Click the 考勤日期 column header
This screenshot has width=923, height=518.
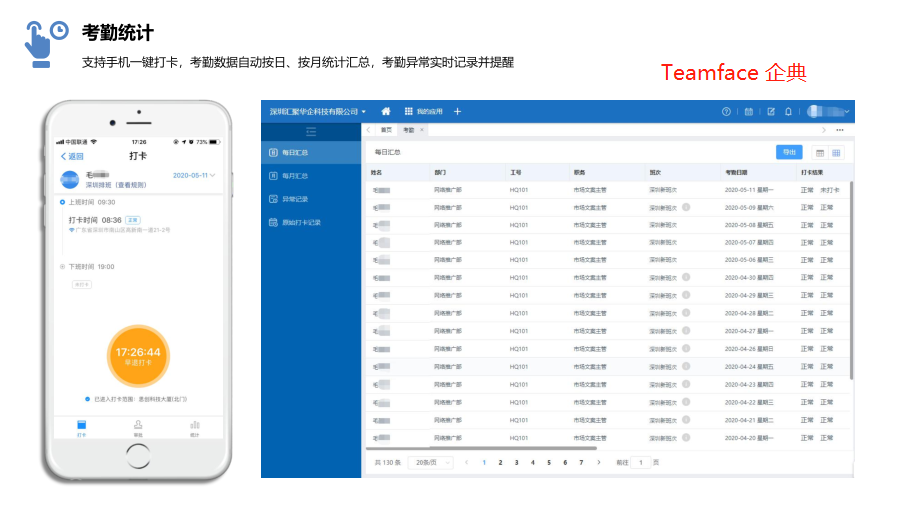(x=736, y=172)
